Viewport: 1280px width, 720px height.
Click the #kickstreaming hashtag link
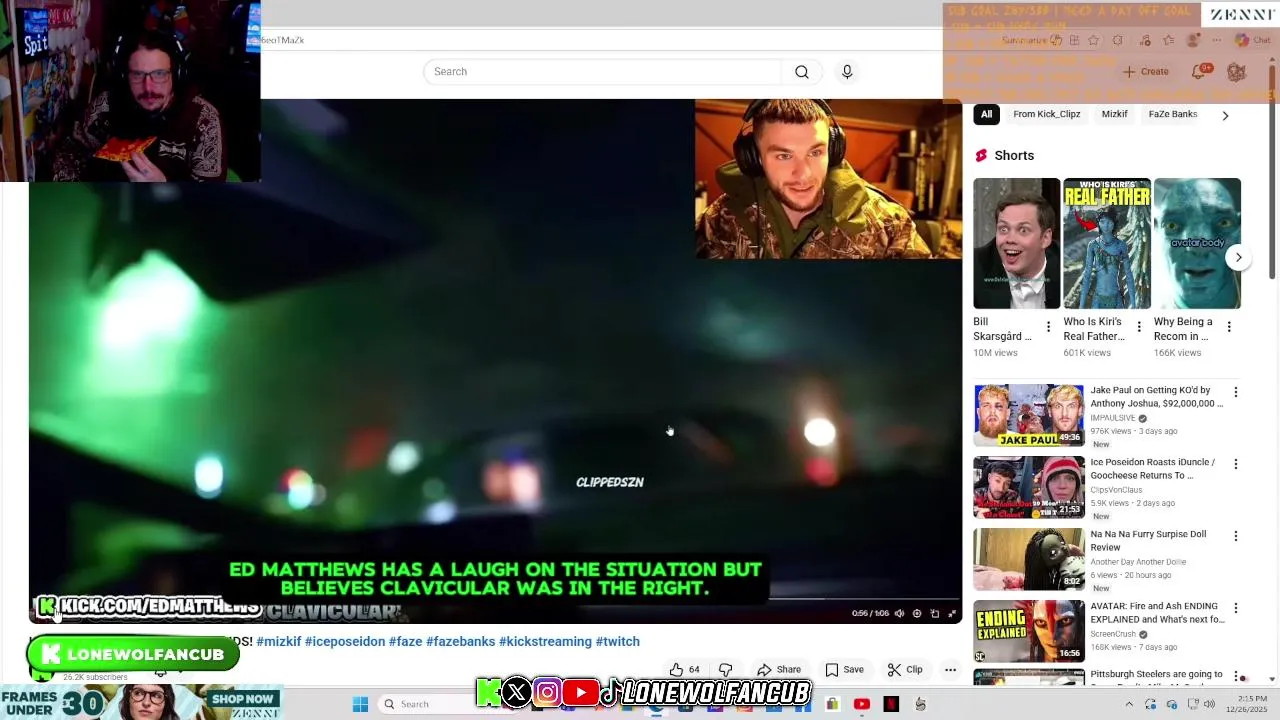coord(545,642)
